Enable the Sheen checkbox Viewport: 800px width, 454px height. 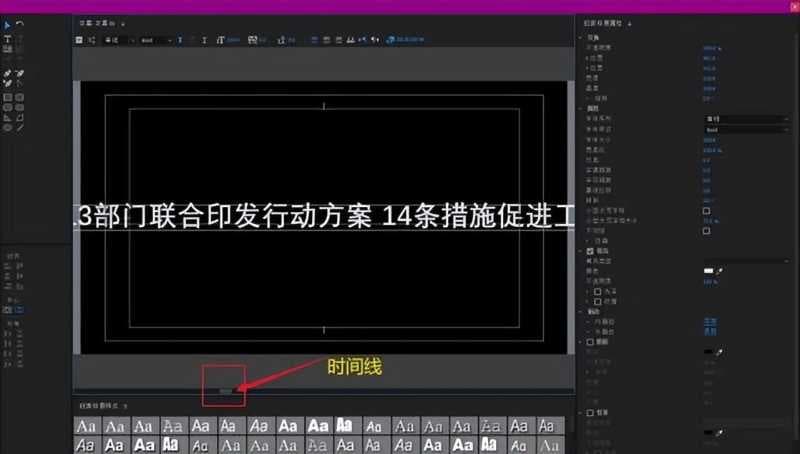597,291
